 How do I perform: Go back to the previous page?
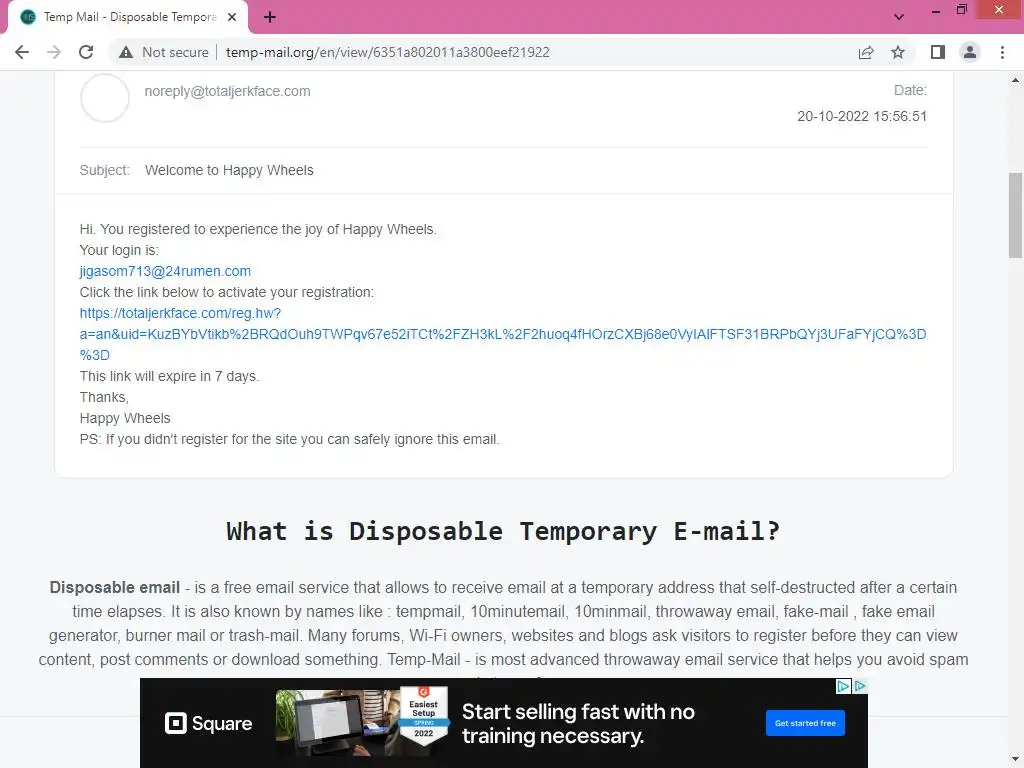[x=22, y=52]
